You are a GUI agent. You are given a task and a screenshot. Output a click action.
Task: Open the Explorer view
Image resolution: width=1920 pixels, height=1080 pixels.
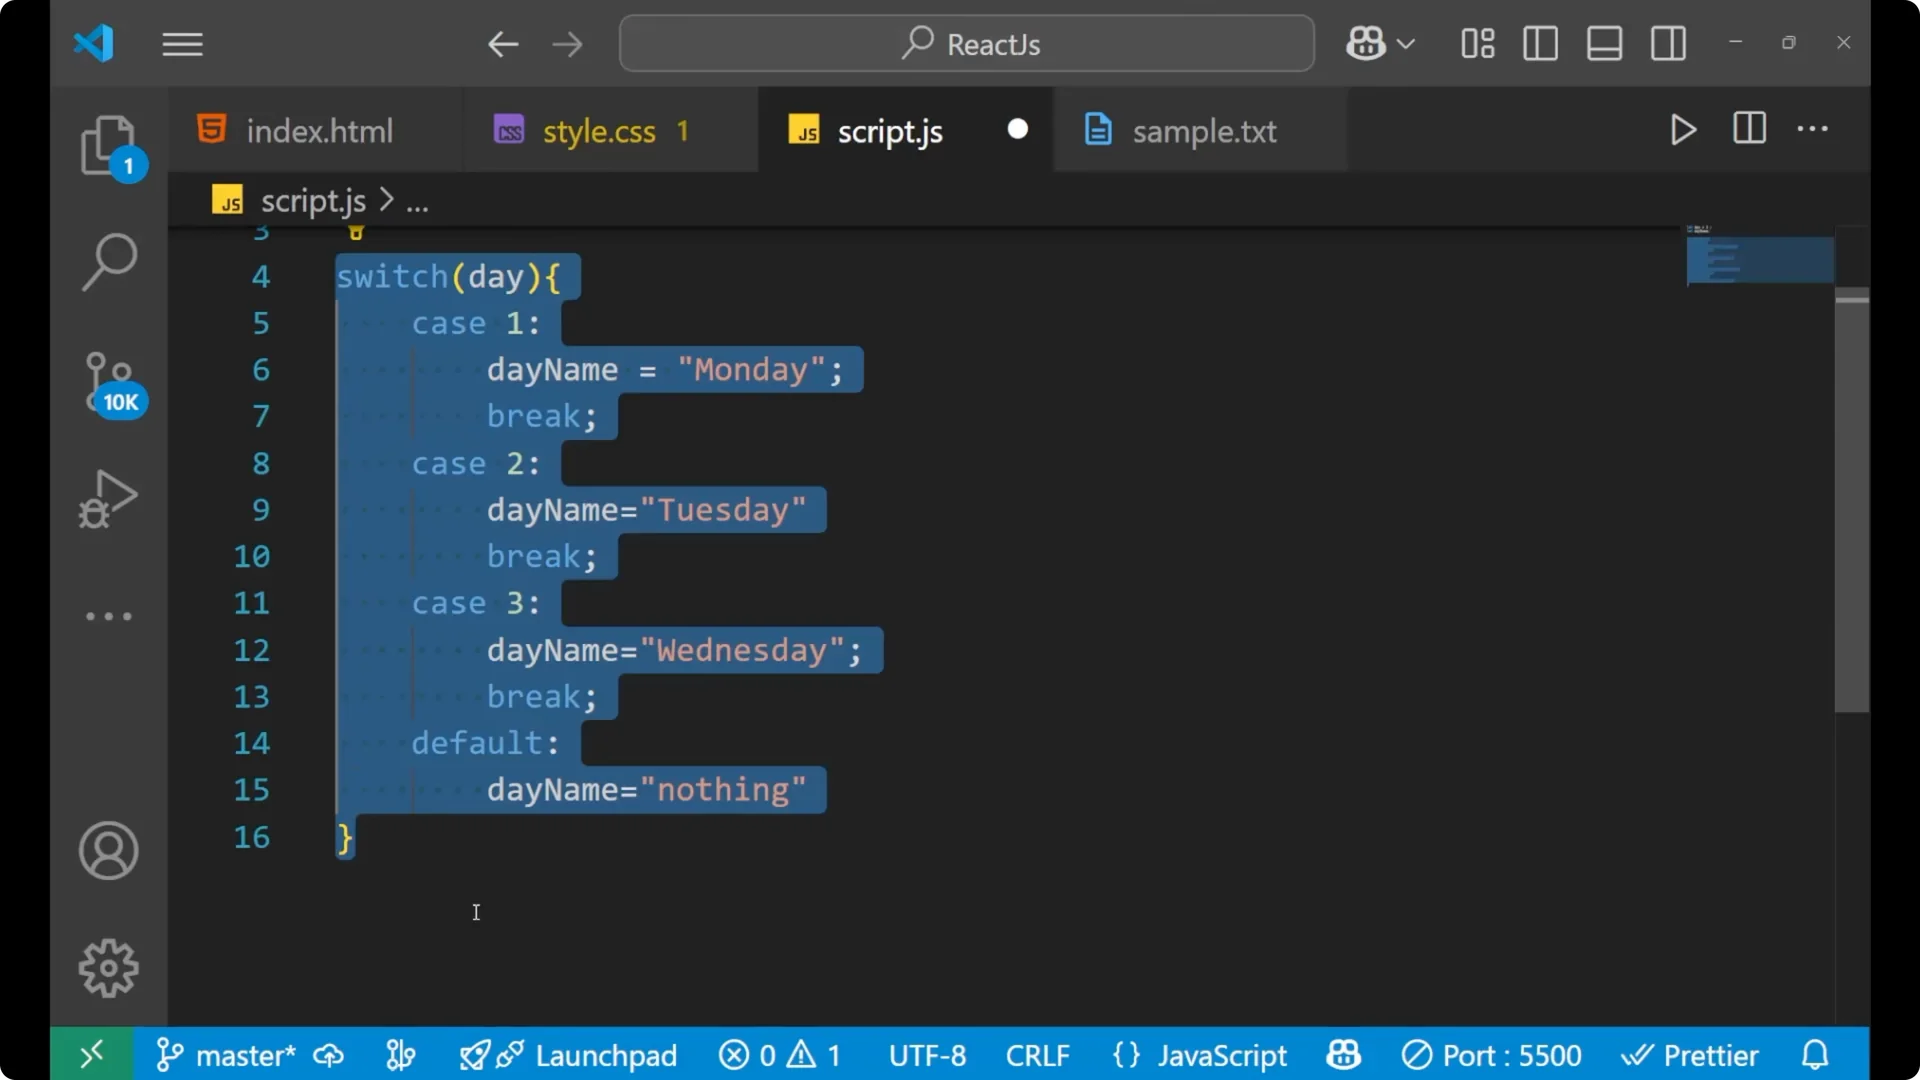point(108,145)
